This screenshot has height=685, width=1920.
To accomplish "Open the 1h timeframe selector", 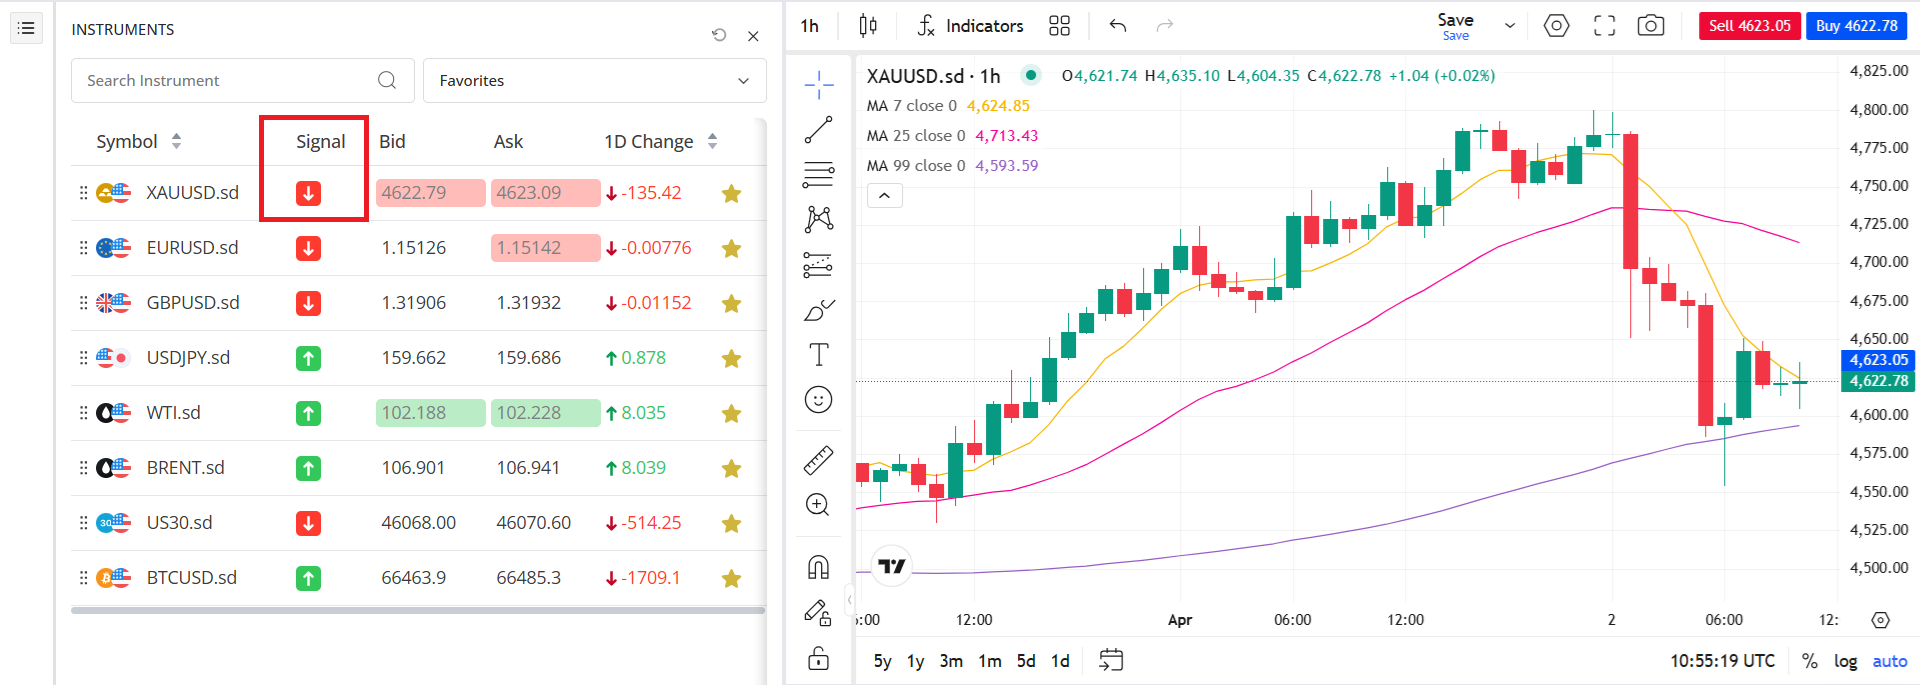I will (x=810, y=26).
